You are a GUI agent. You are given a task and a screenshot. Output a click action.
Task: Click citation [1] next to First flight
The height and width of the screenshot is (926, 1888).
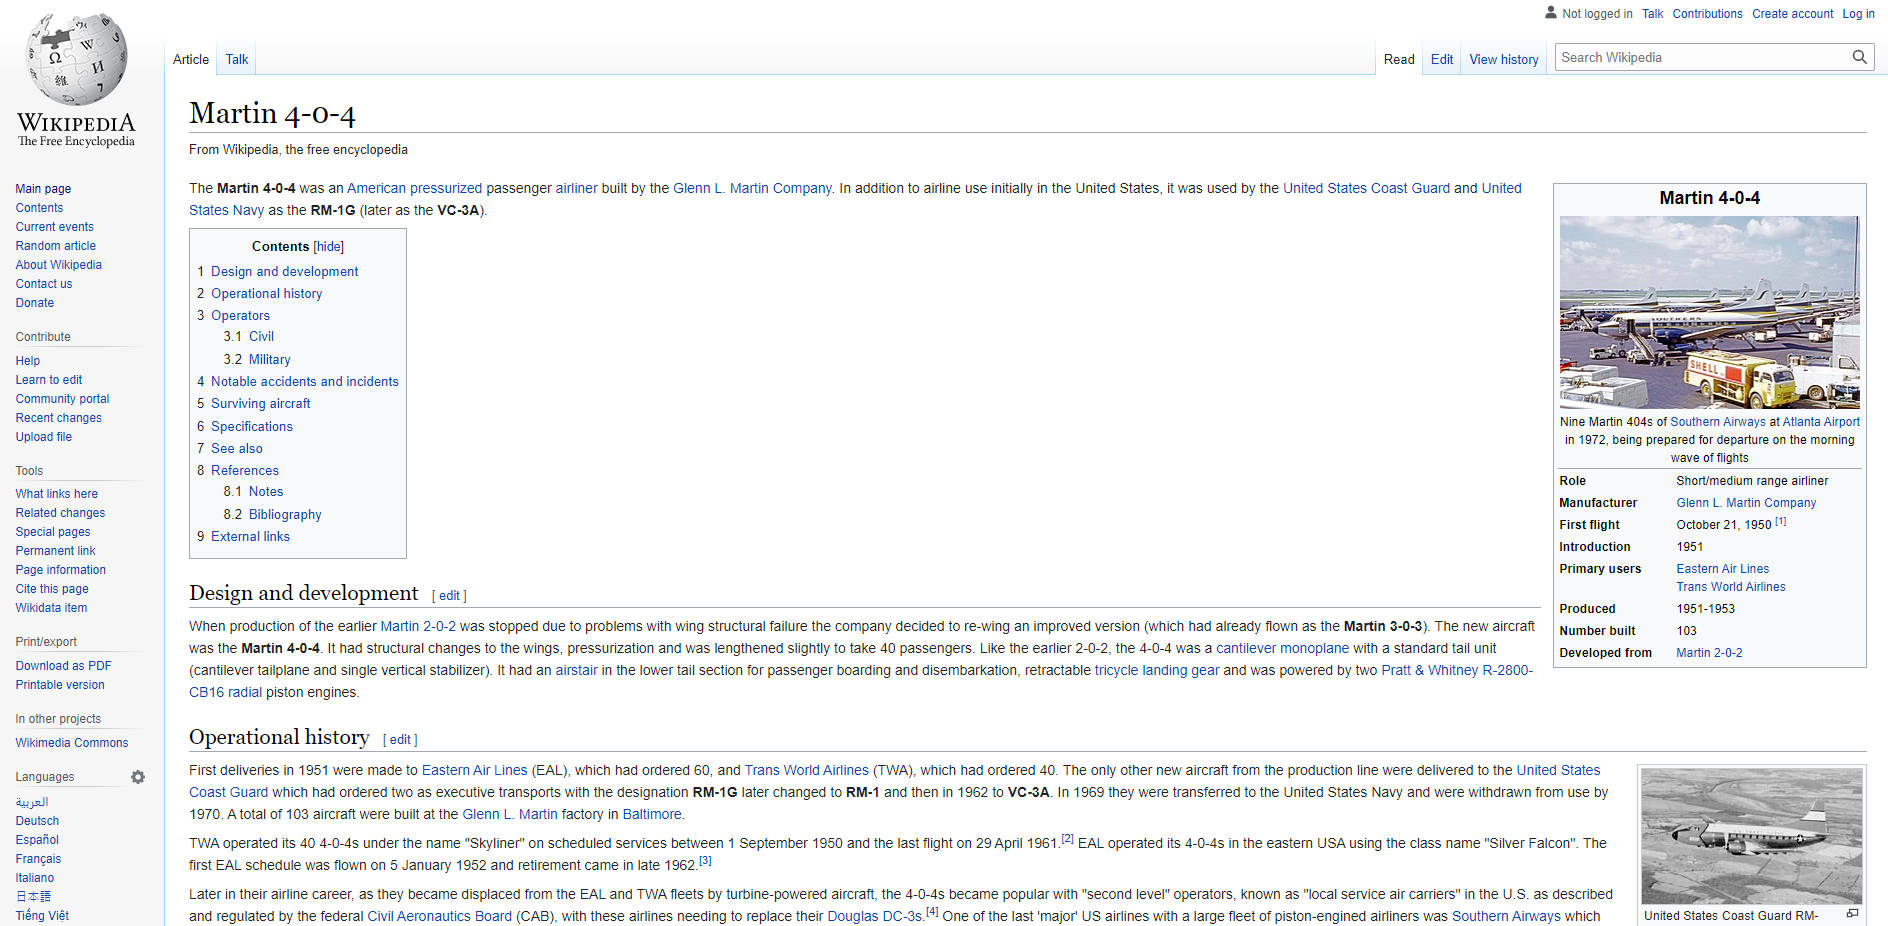tap(1780, 521)
